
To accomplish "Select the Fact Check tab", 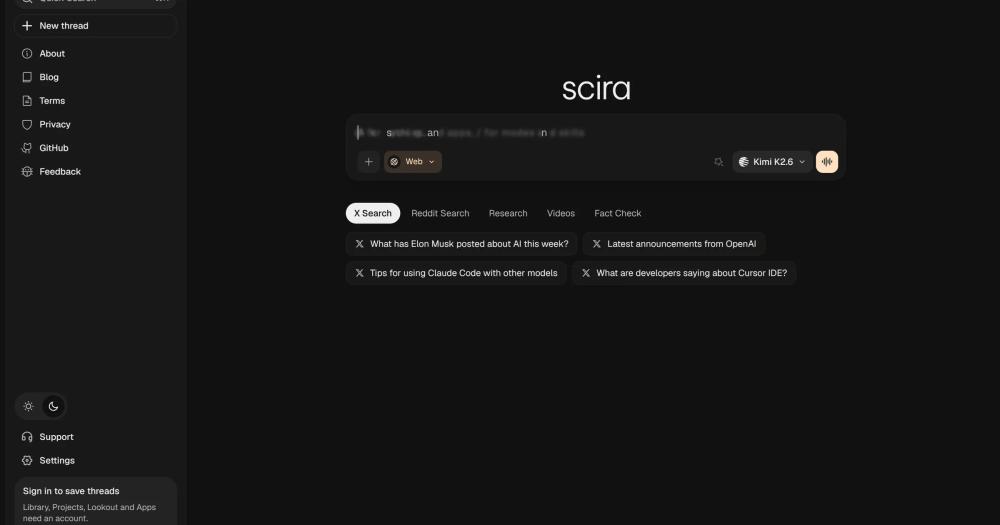I will (x=618, y=214).
